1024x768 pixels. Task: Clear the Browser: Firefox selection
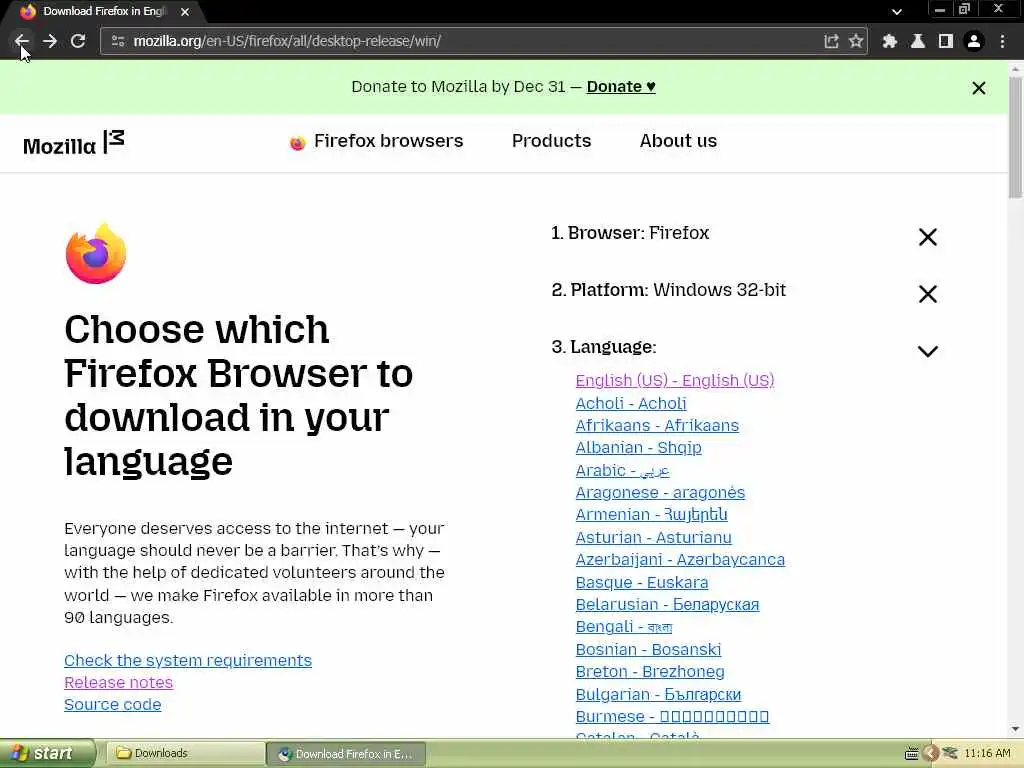927,236
